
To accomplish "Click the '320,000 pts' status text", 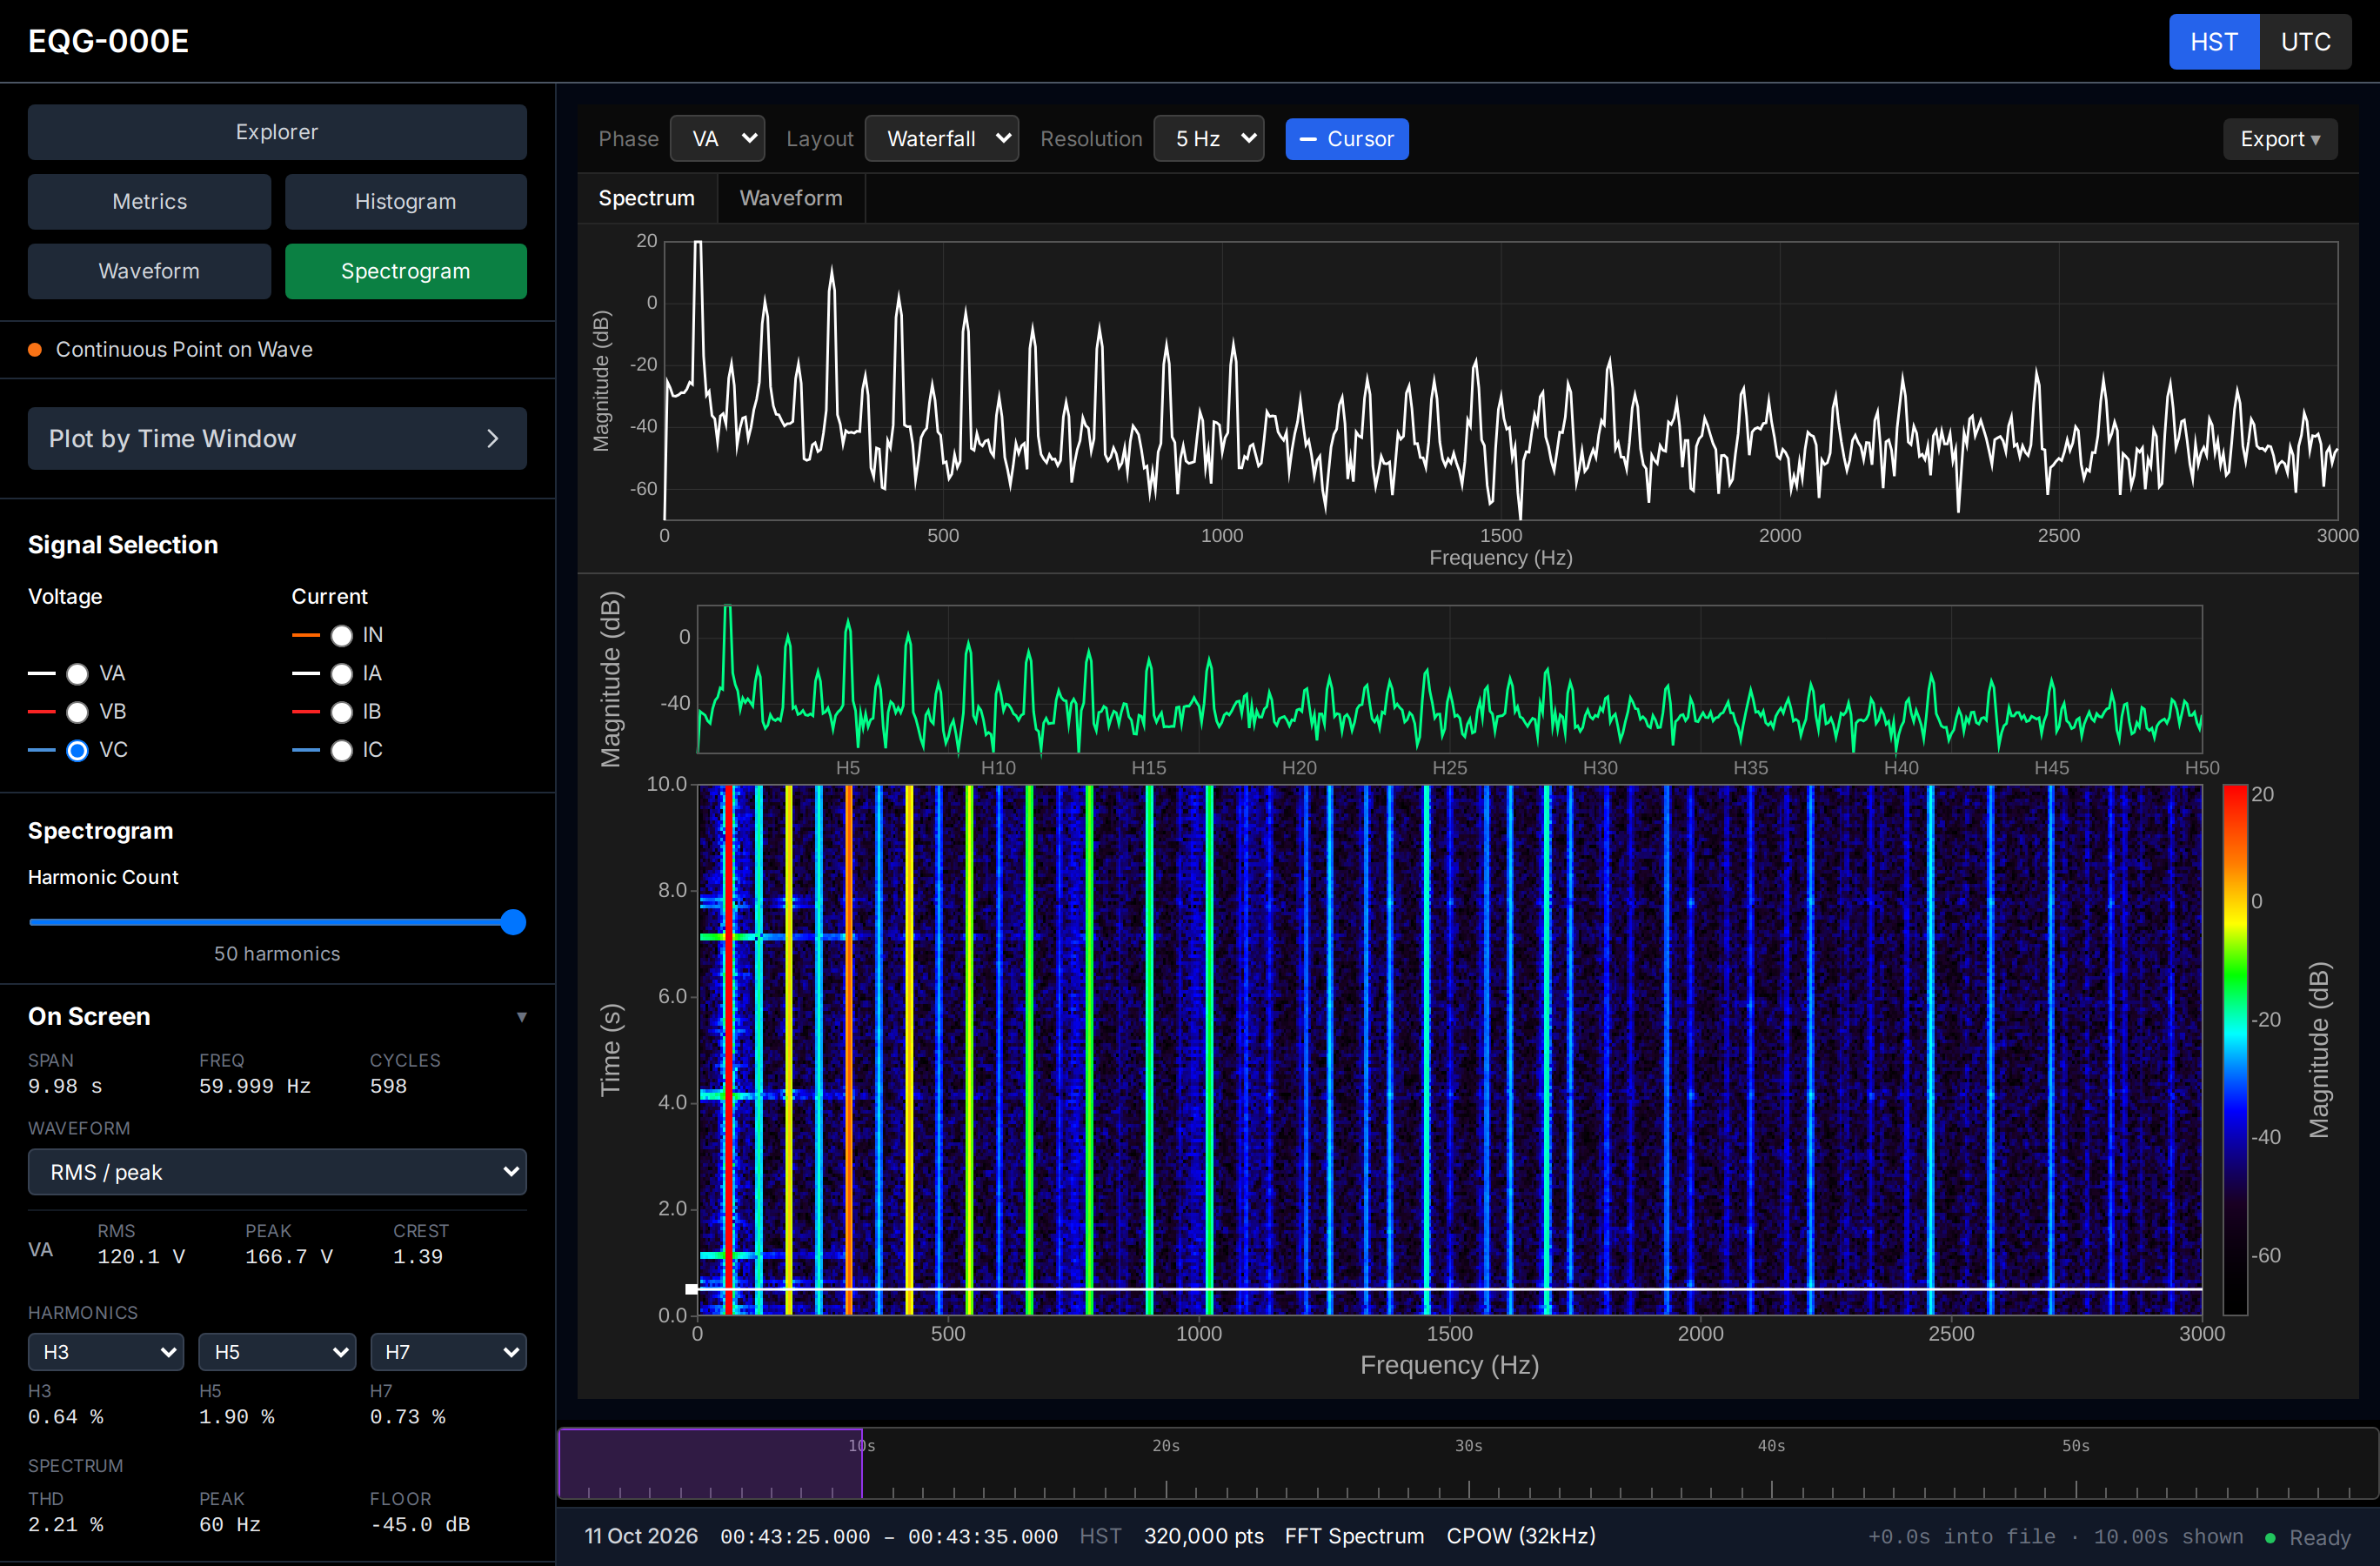I will [x=1203, y=1536].
